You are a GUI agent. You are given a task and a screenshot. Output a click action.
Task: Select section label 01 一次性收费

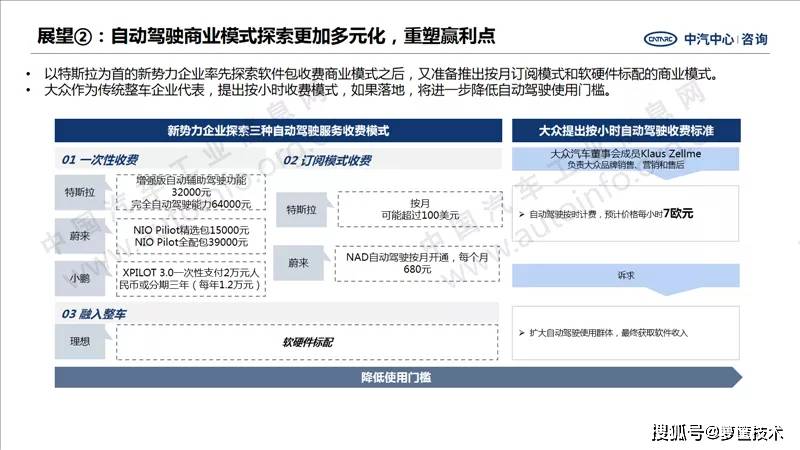[x=99, y=160]
